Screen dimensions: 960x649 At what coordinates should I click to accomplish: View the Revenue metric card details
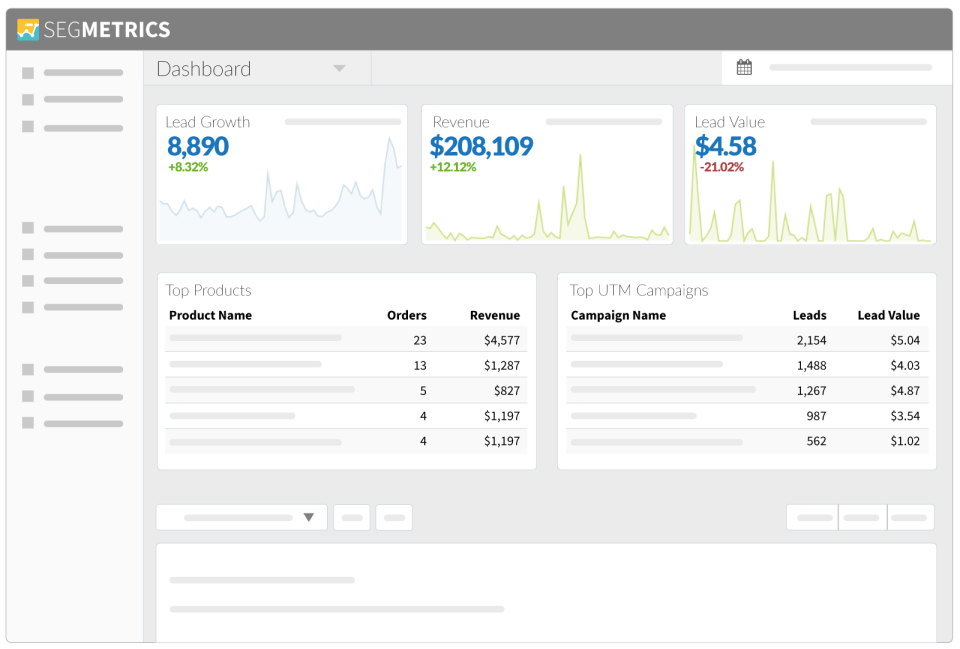point(546,174)
